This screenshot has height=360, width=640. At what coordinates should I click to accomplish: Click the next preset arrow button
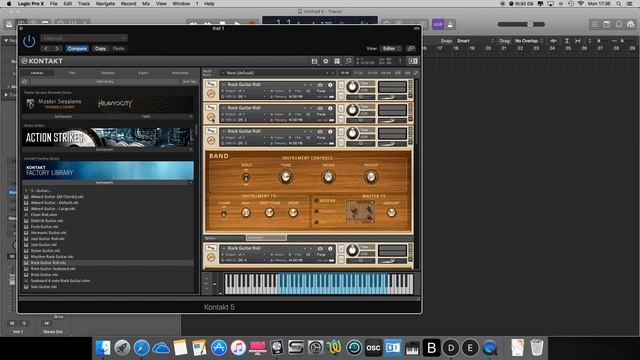(x=57, y=49)
